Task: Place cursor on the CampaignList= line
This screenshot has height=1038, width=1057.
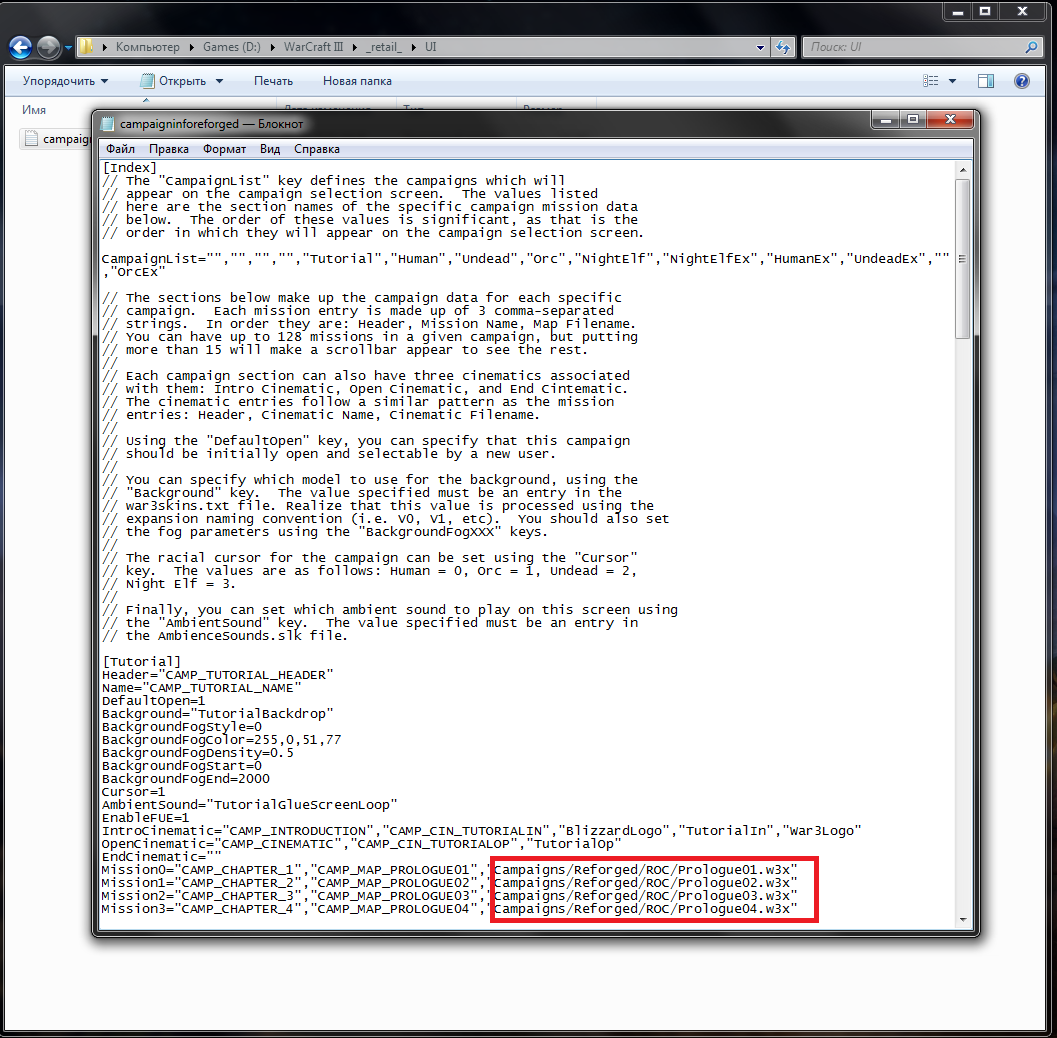Action: (x=525, y=259)
